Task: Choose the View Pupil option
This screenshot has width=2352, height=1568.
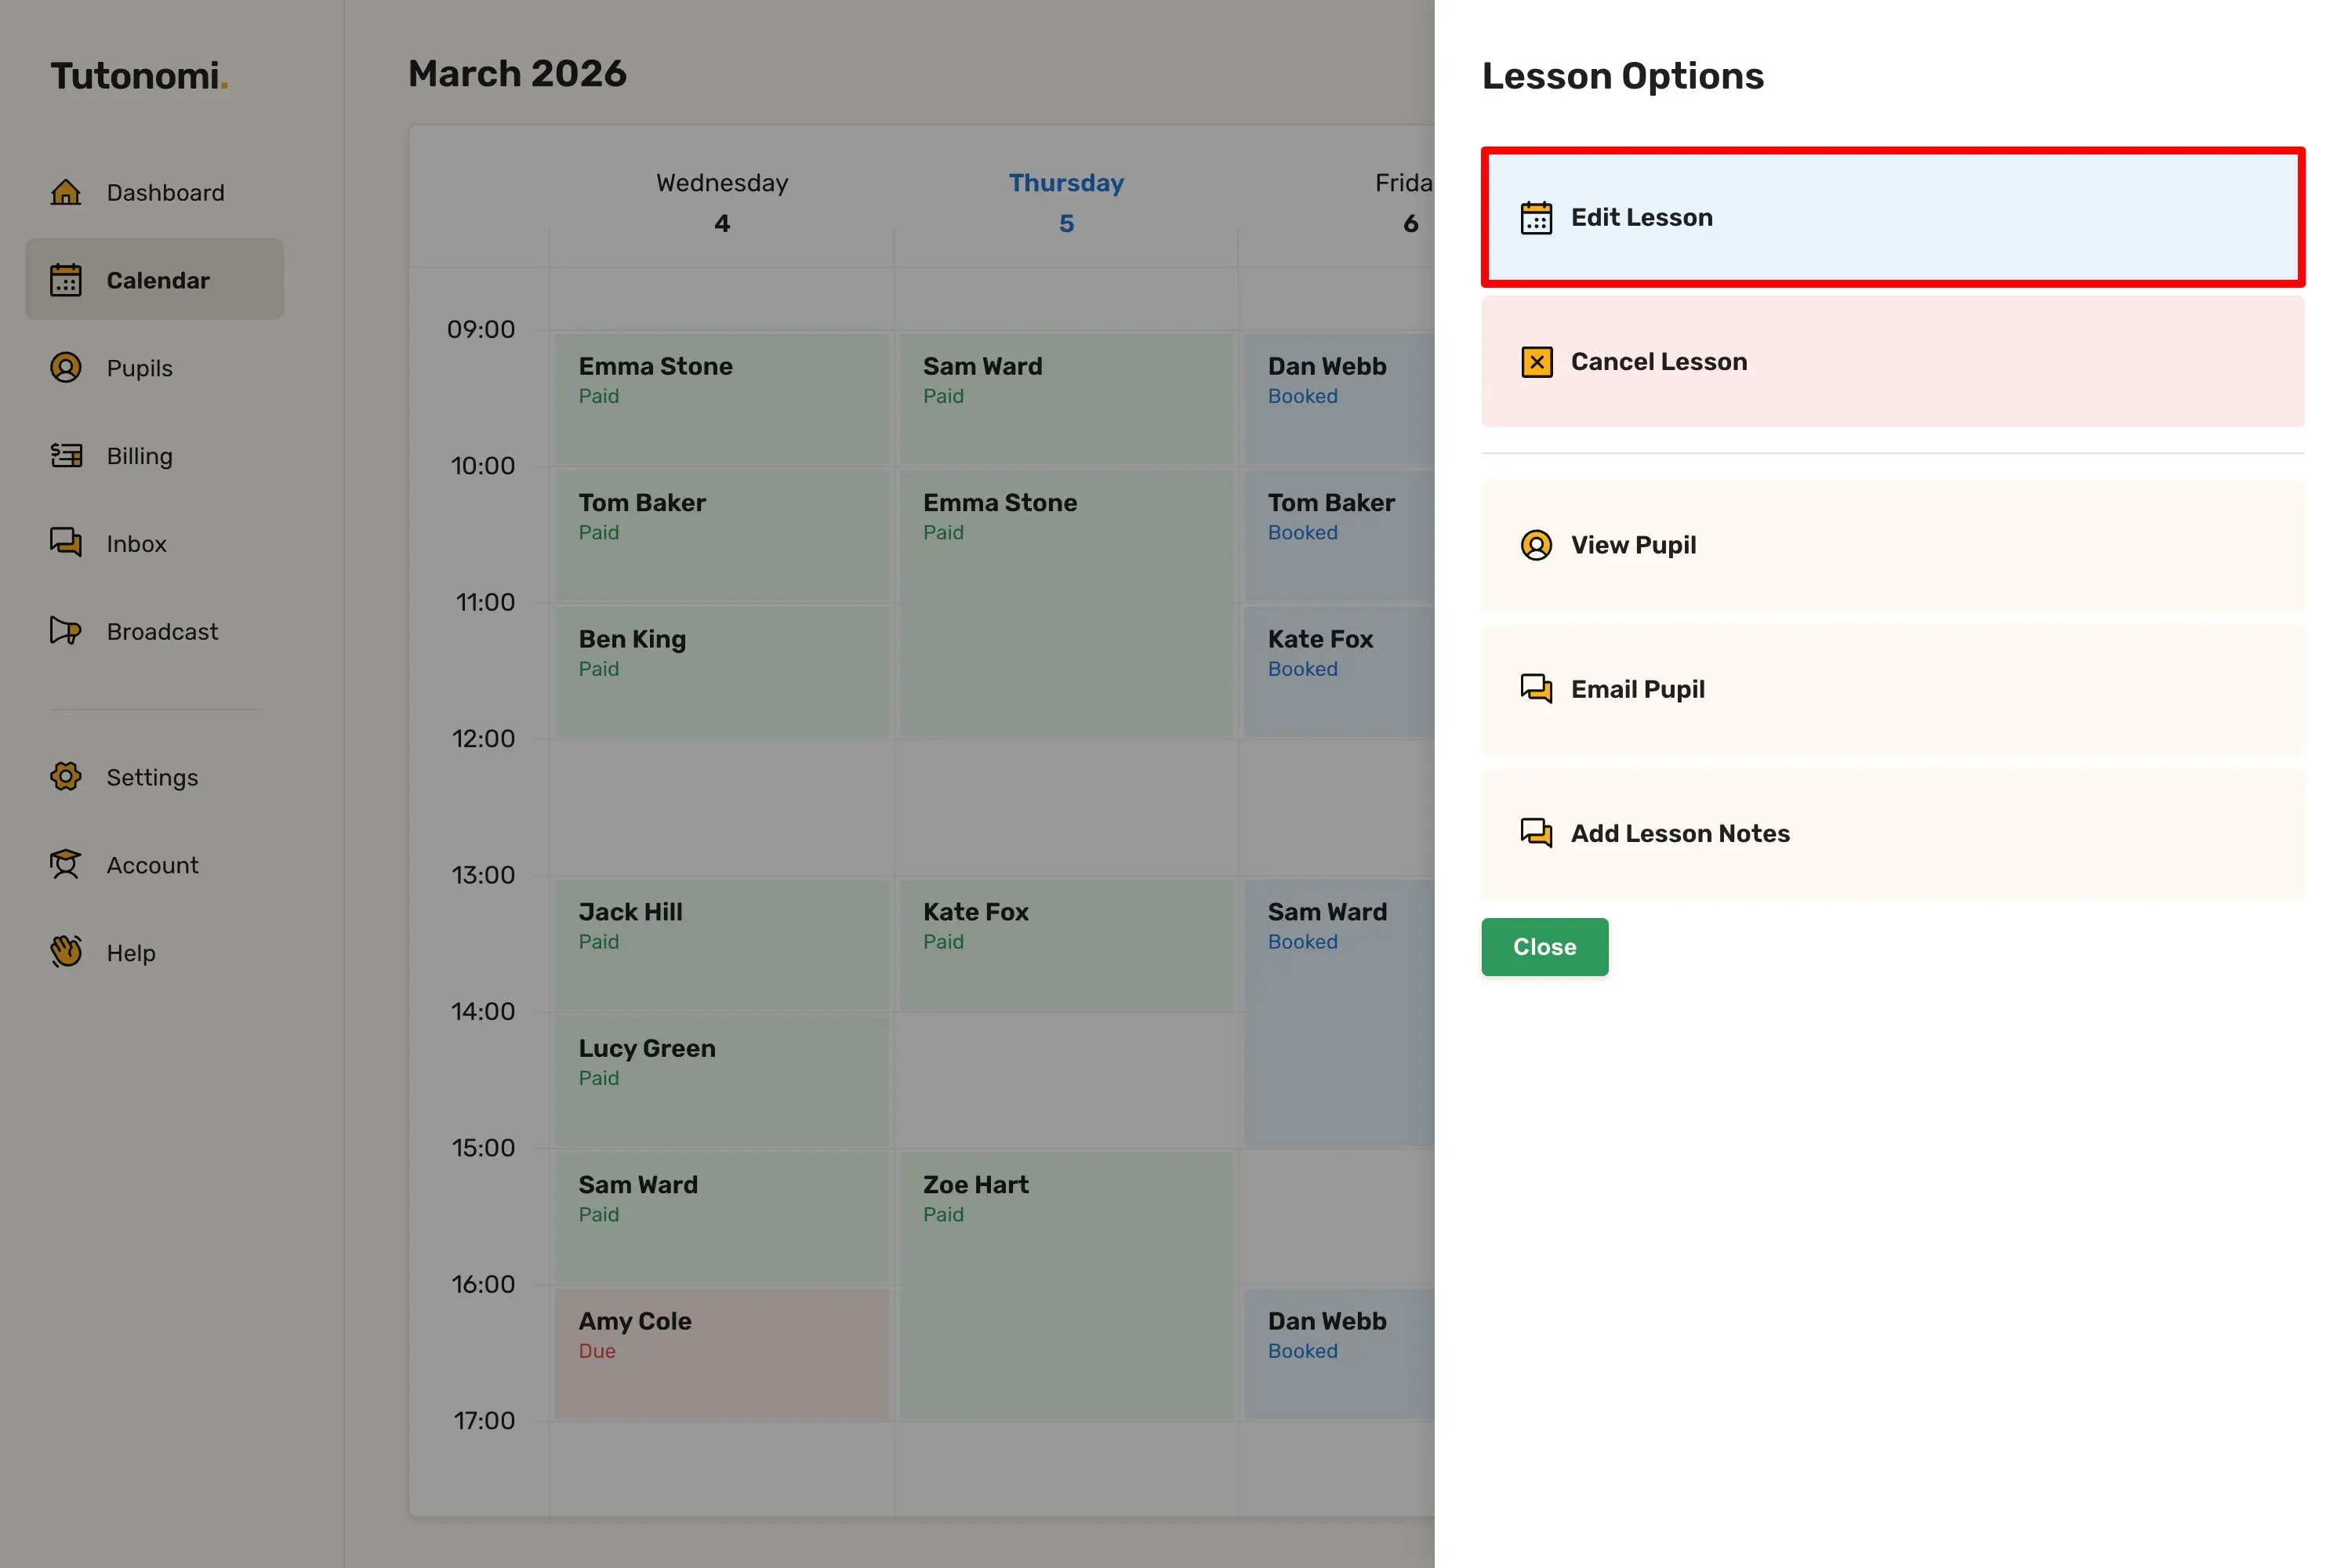Action: tap(1892, 545)
